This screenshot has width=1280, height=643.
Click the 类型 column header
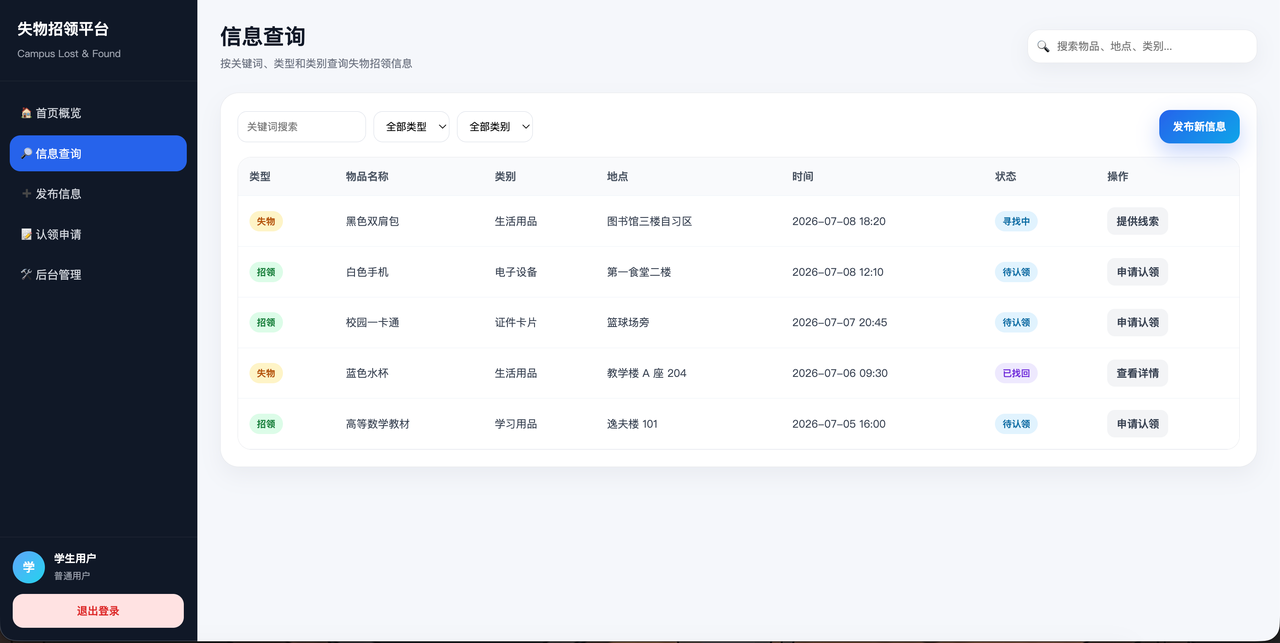[260, 176]
